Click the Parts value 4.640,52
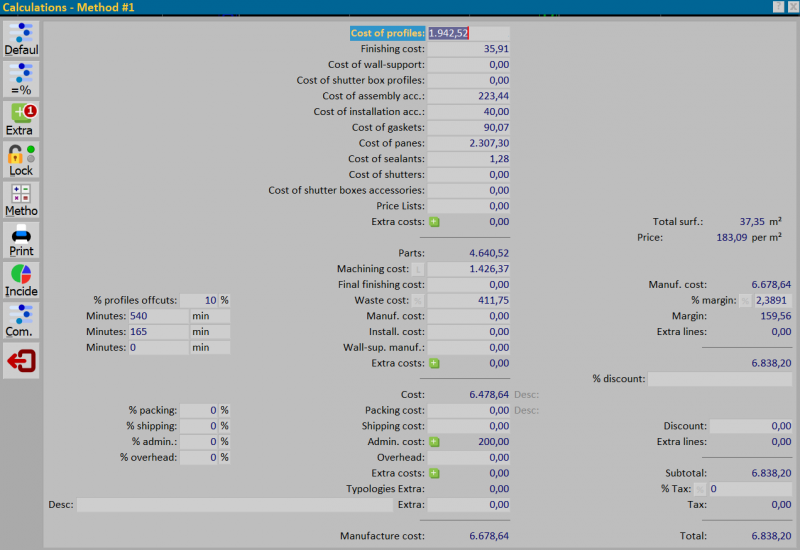The image size is (800, 550). click(x=489, y=254)
